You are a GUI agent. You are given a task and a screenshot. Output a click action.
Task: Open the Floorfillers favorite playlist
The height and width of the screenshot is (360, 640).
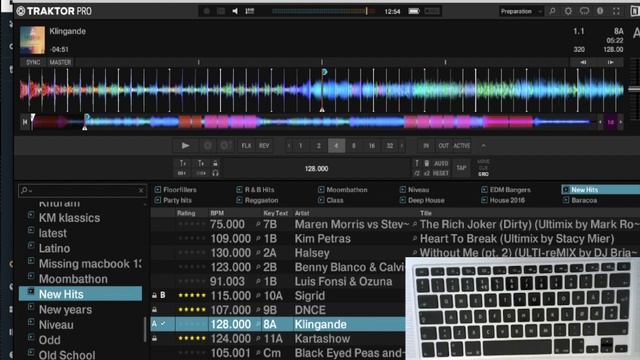[176, 189]
